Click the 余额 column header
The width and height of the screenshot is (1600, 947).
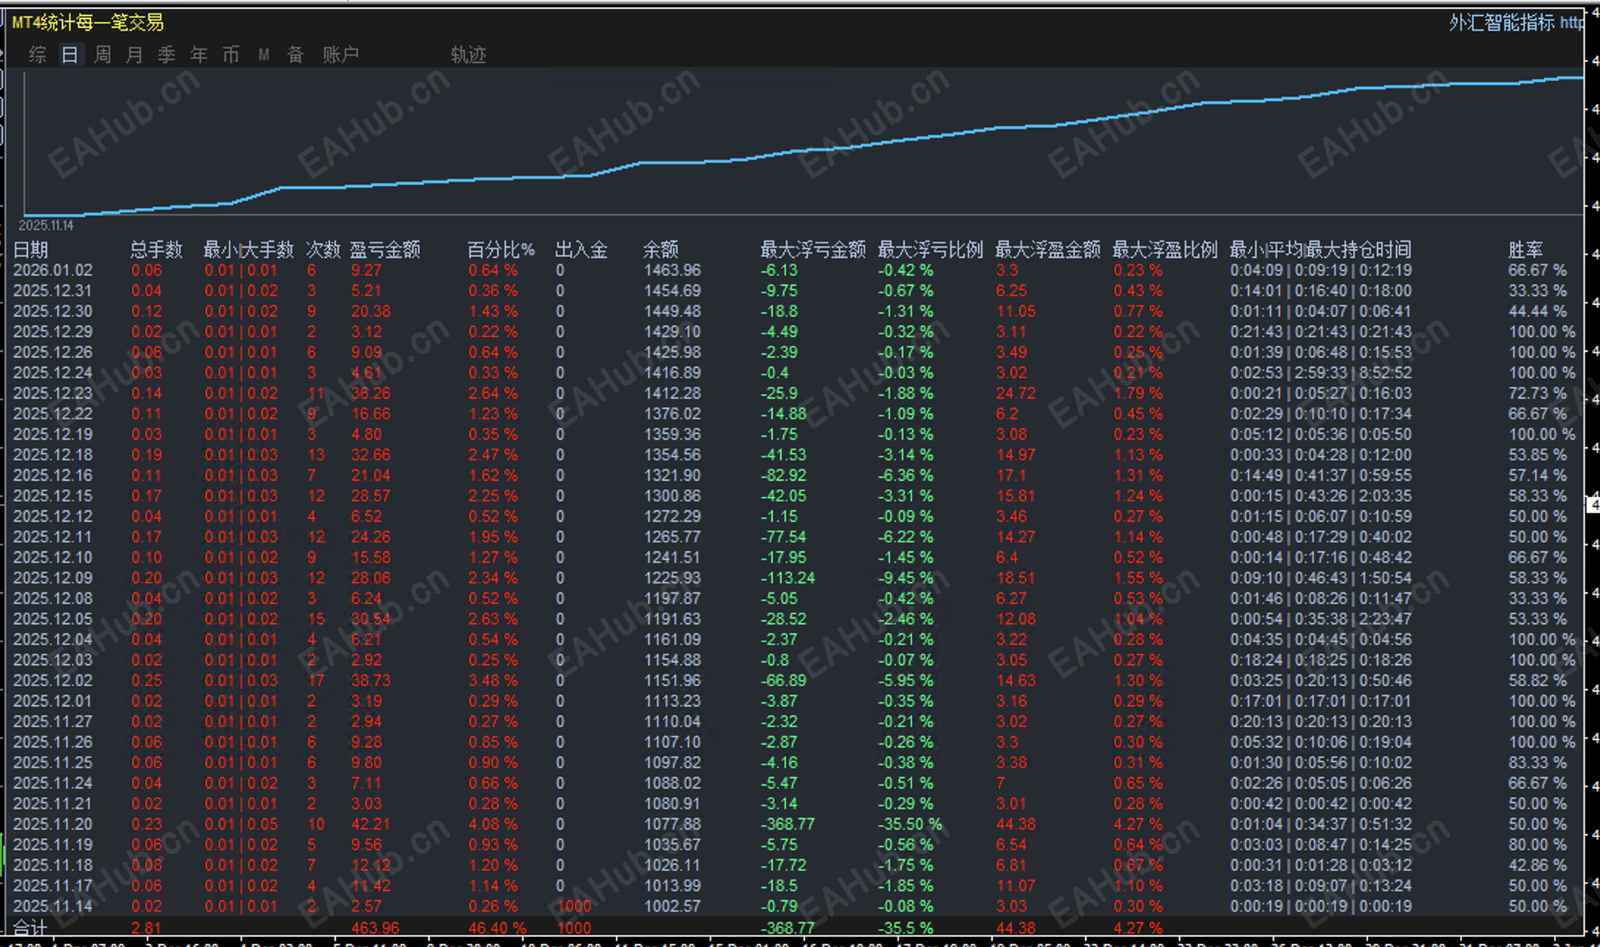coord(661,249)
